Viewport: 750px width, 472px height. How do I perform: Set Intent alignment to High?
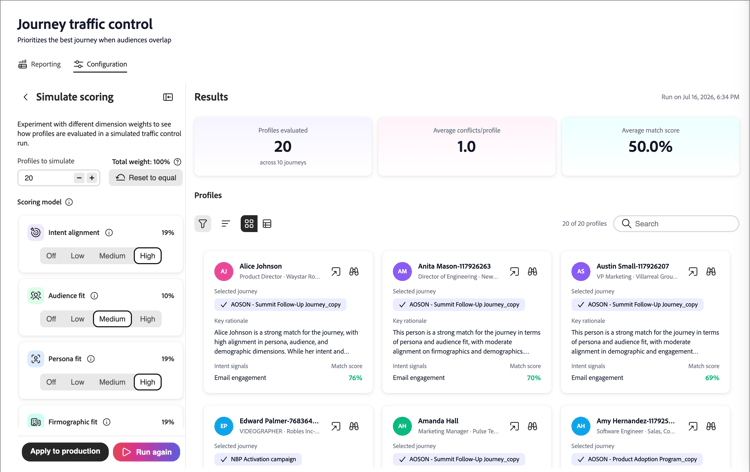[147, 256]
